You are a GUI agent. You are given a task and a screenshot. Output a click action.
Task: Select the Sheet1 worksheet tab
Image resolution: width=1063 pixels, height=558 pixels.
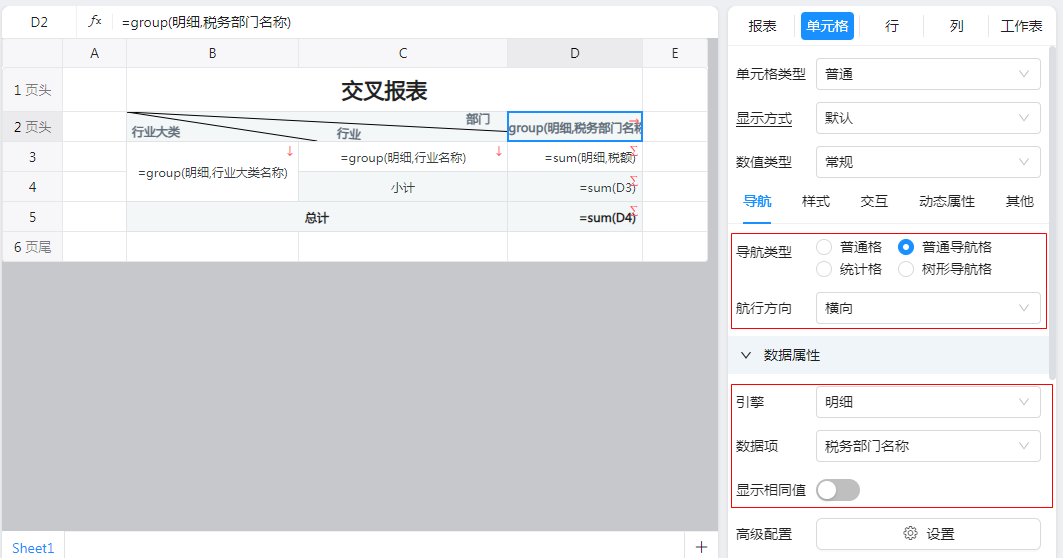pos(32,547)
